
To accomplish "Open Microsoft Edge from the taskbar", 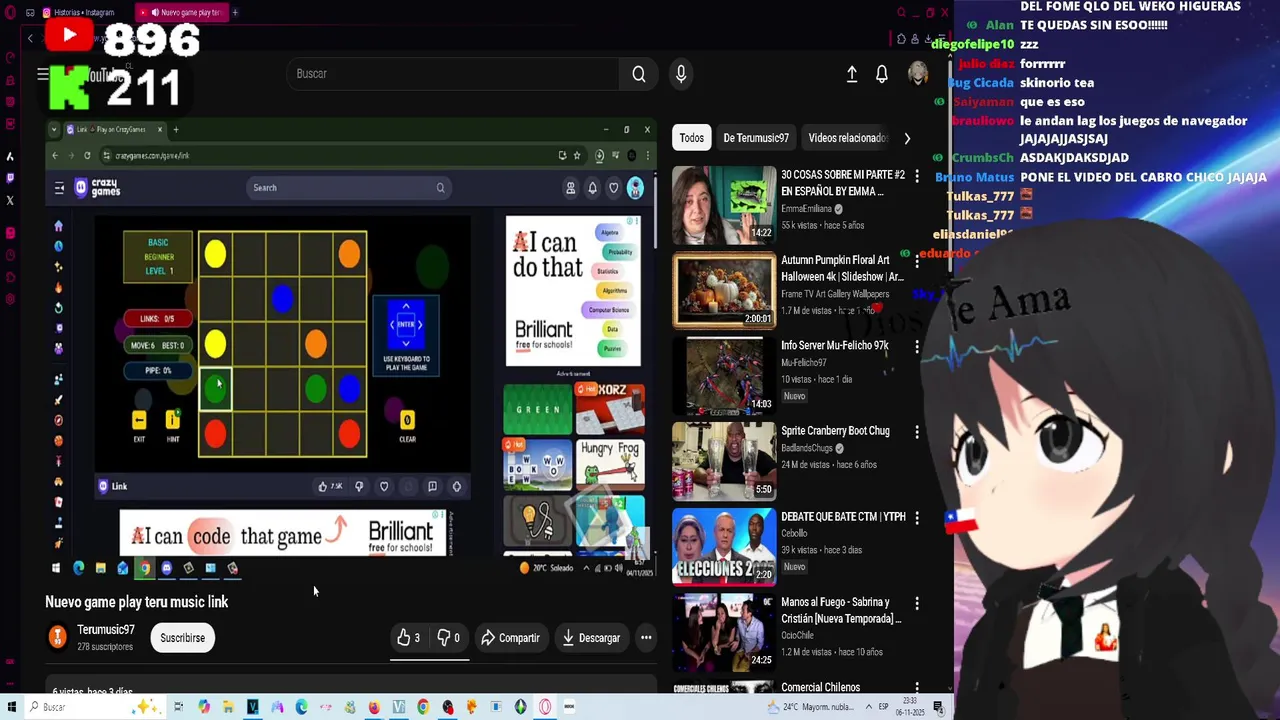I will coord(301,707).
